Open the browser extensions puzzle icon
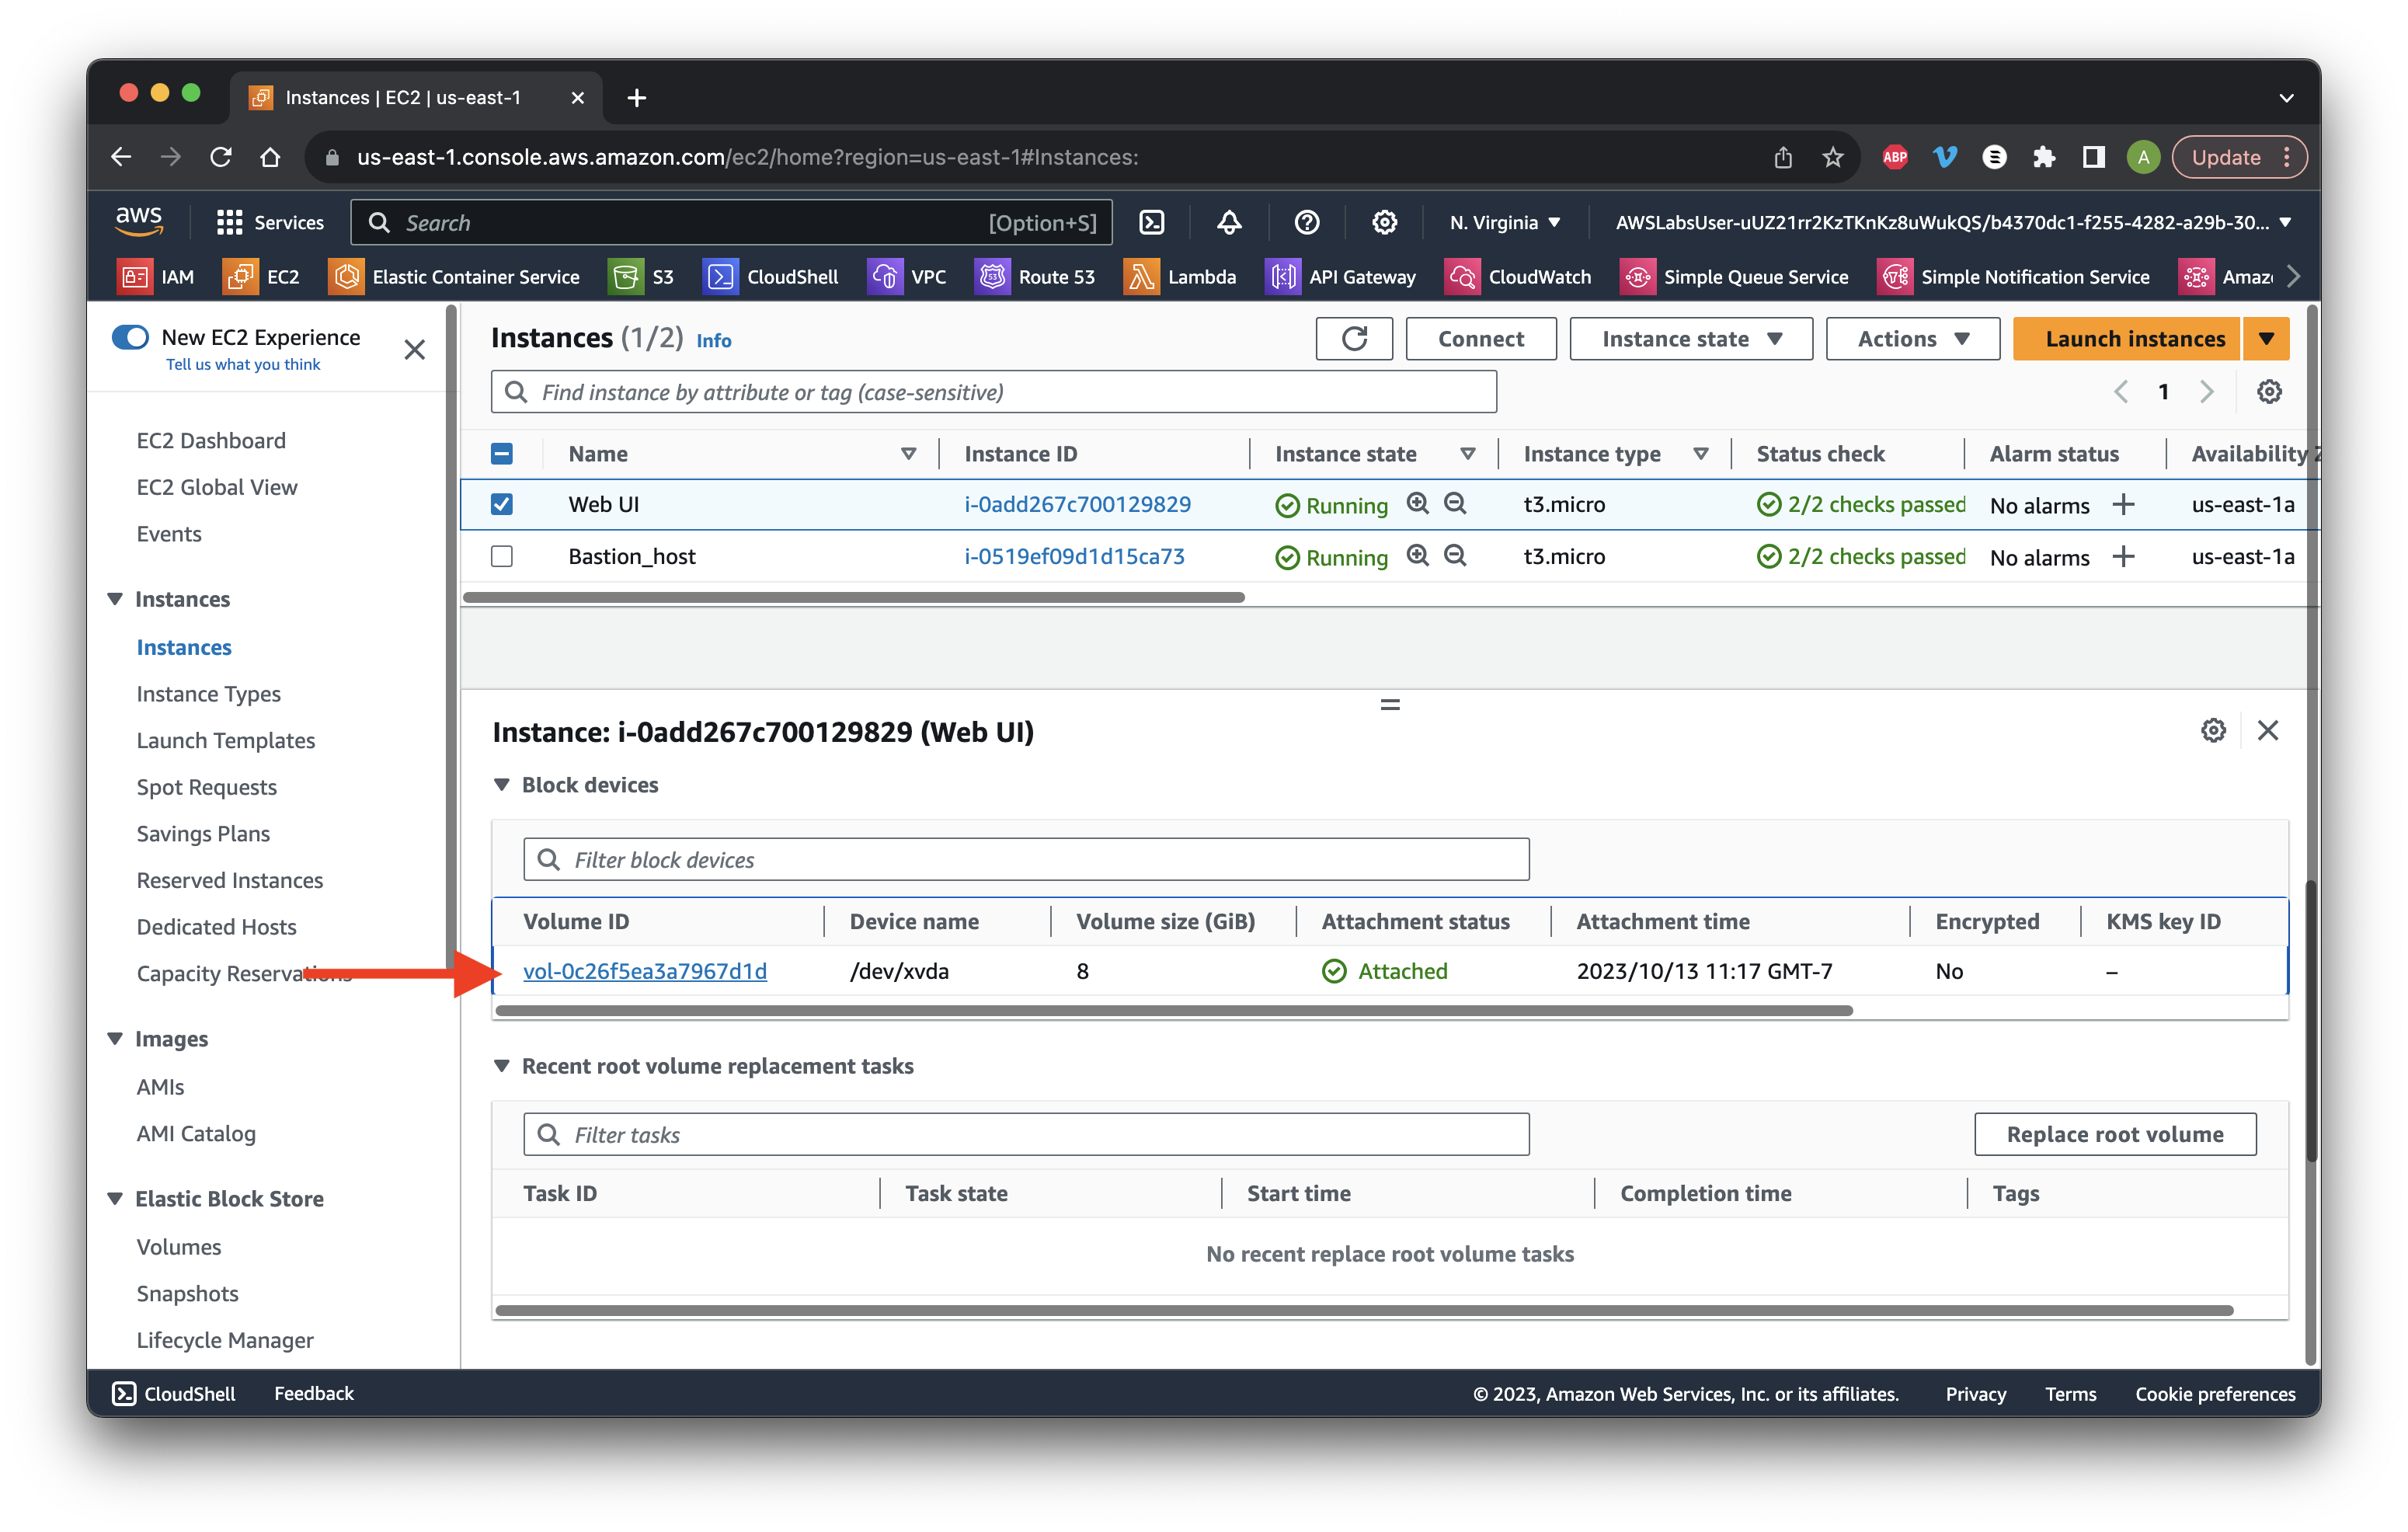The height and width of the screenshot is (1532, 2408). 2043,157
